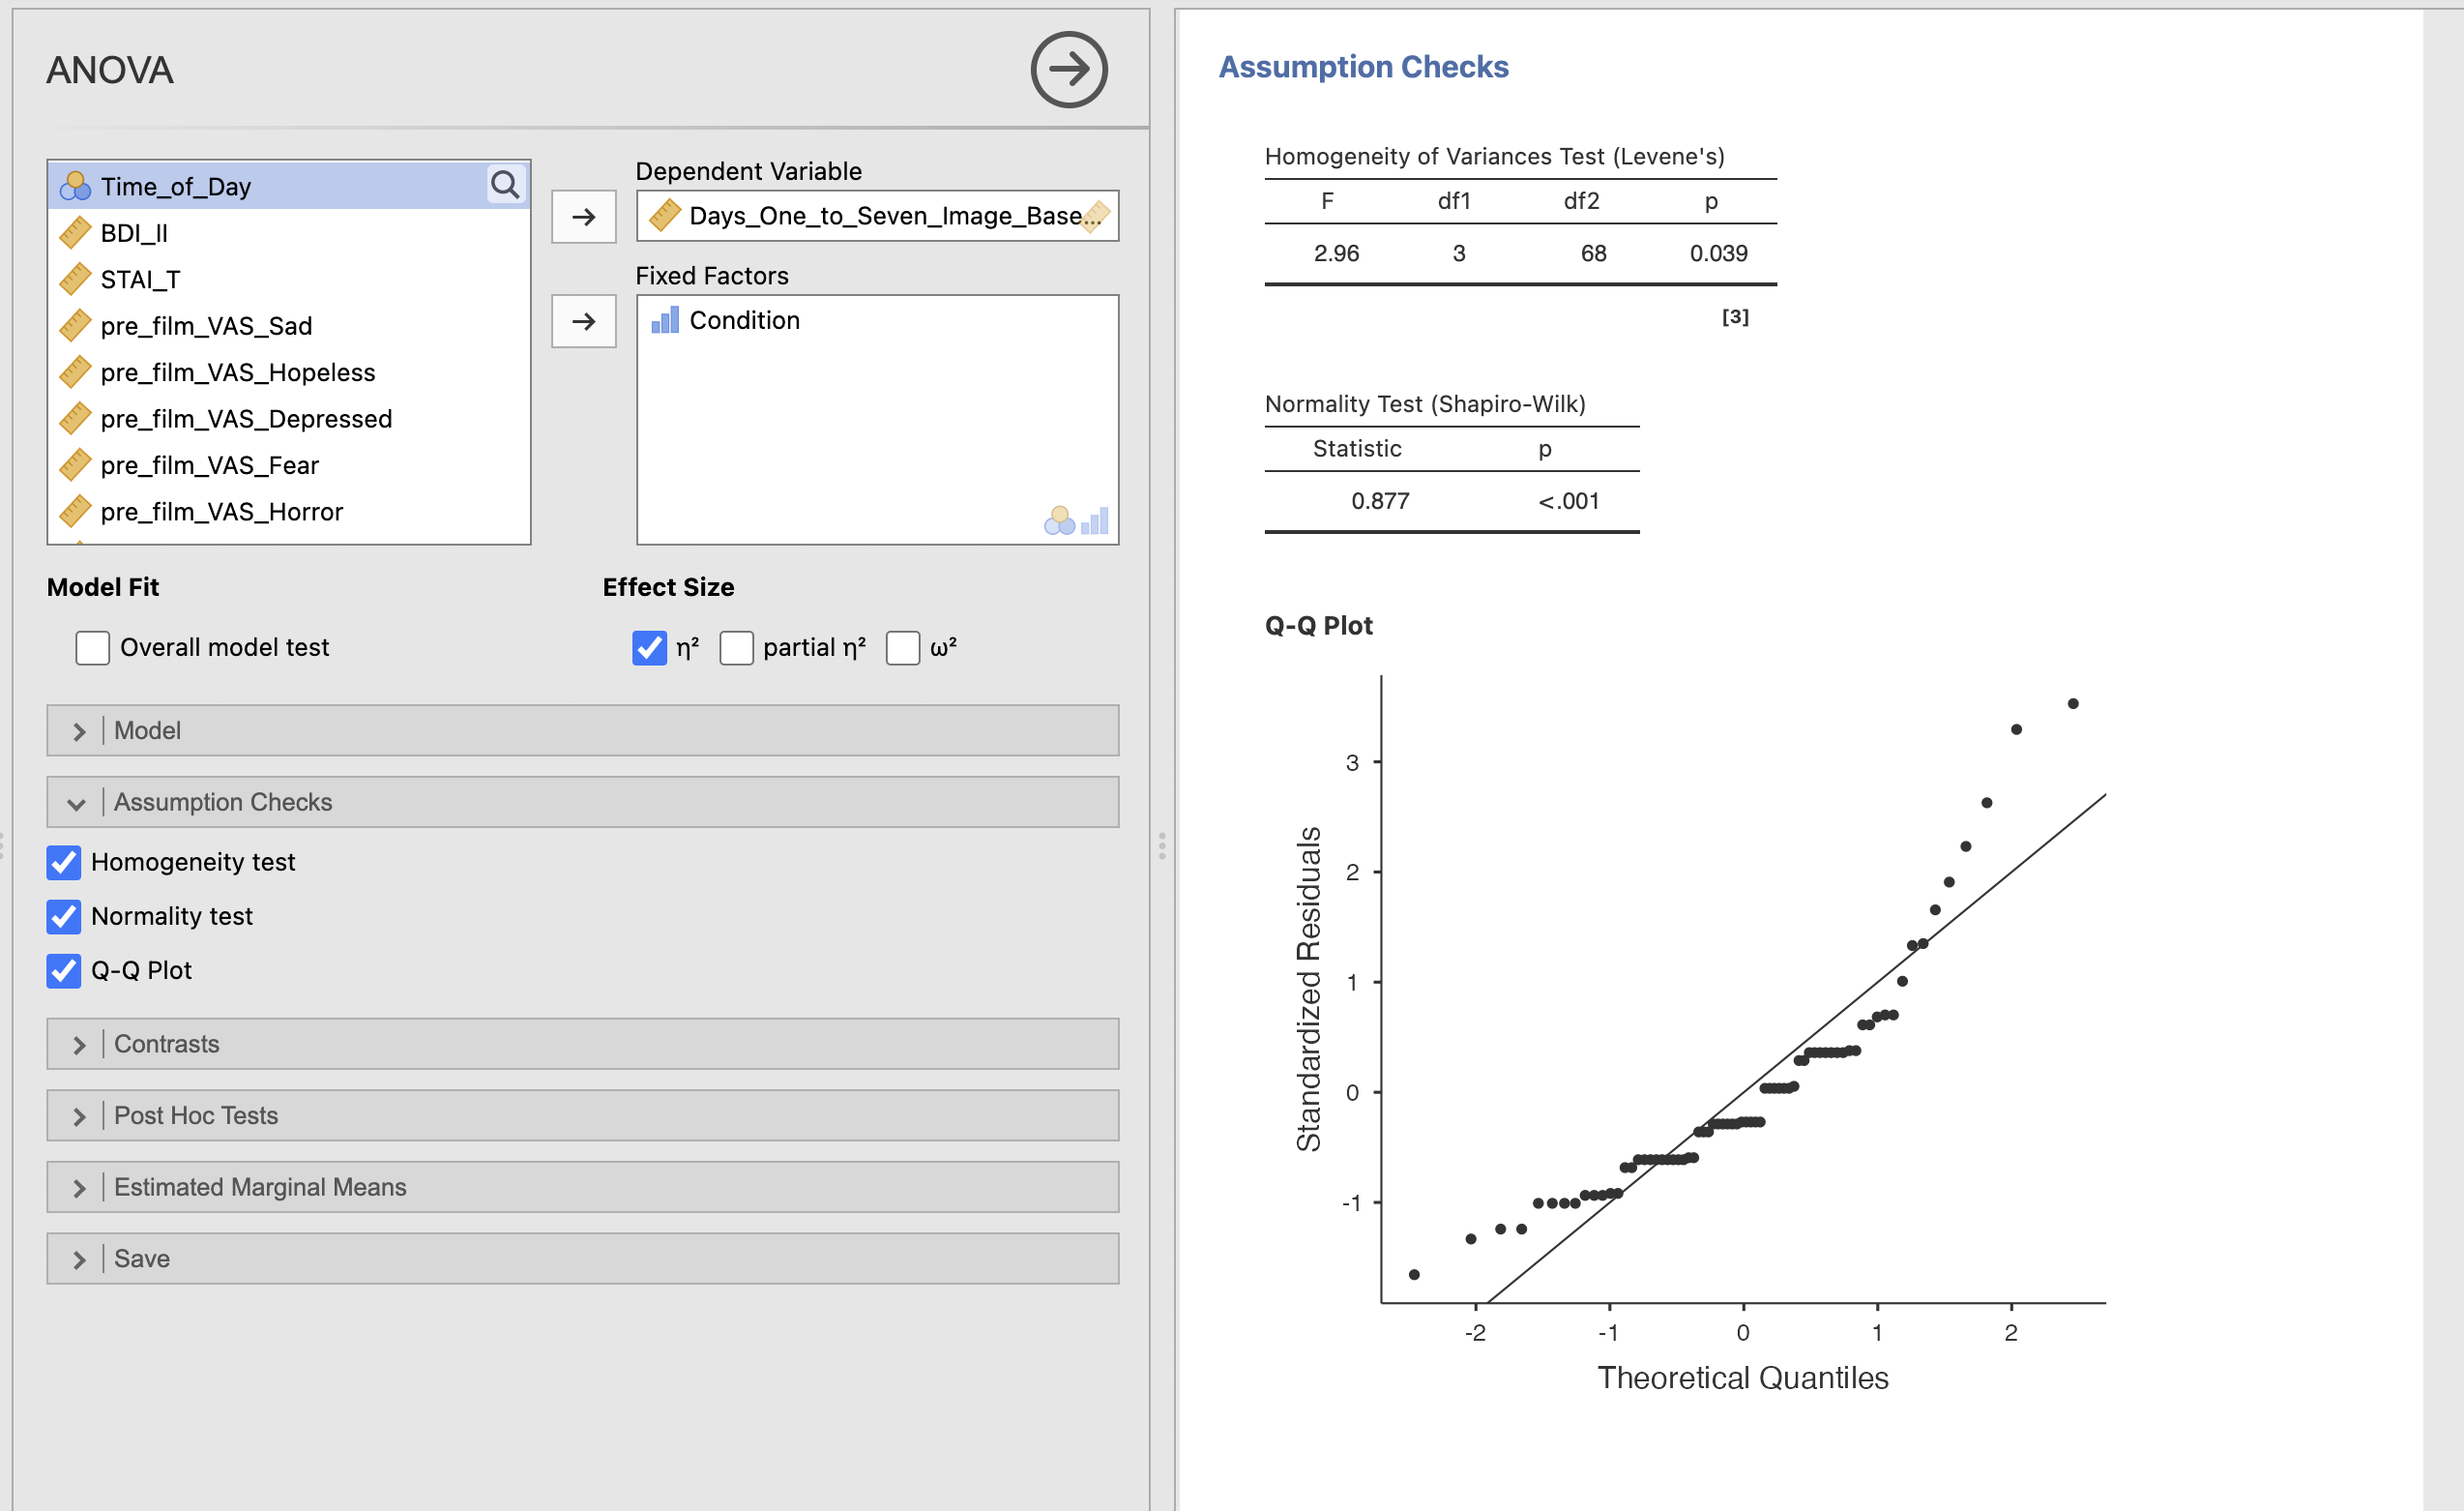Screen dimensions: 2464x1511
Task: Click the Shapiro-Wilk statistic 0.877
Action: (x=1380, y=501)
